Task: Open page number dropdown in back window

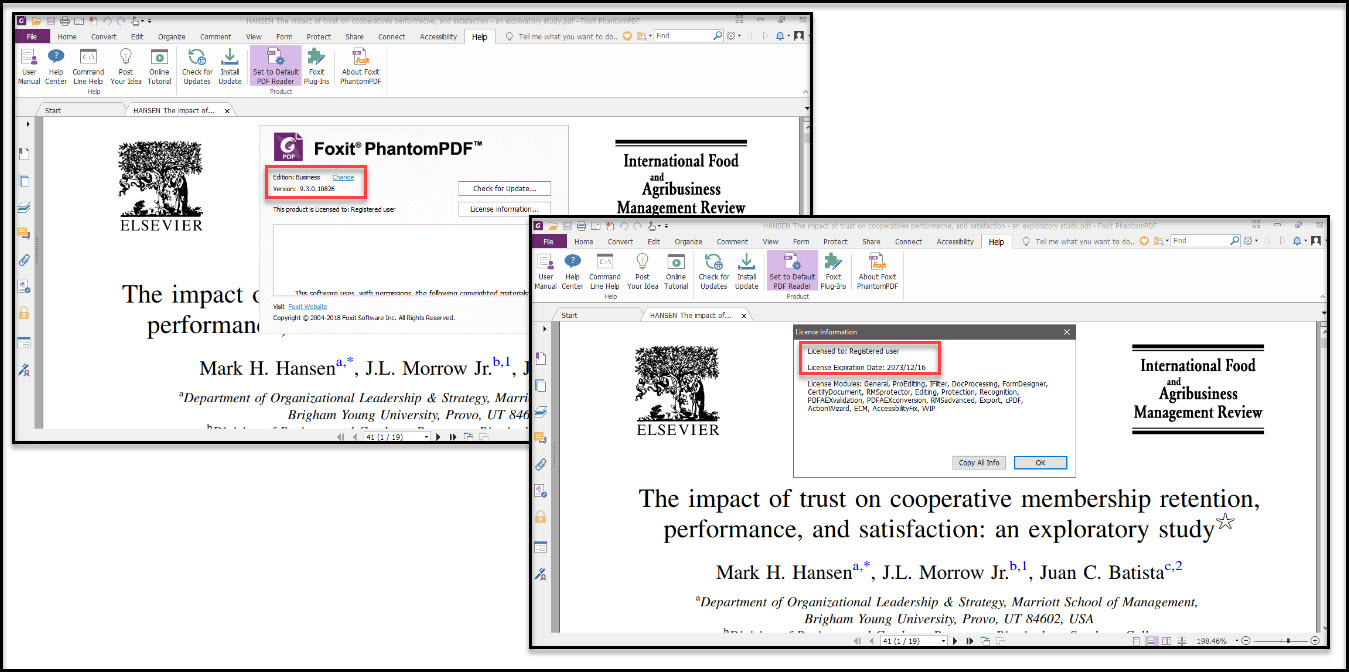Action: pyautogui.click(x=424, y=436)
